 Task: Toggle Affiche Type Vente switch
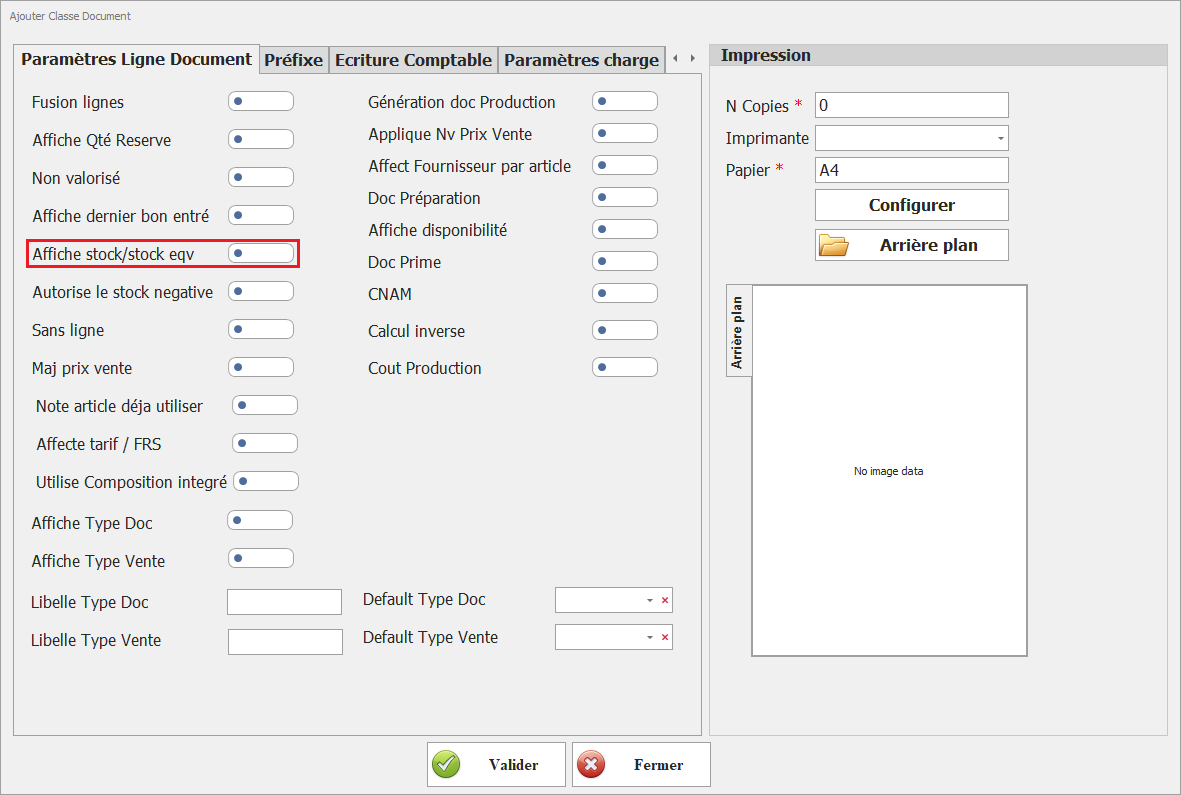[261, 559]
